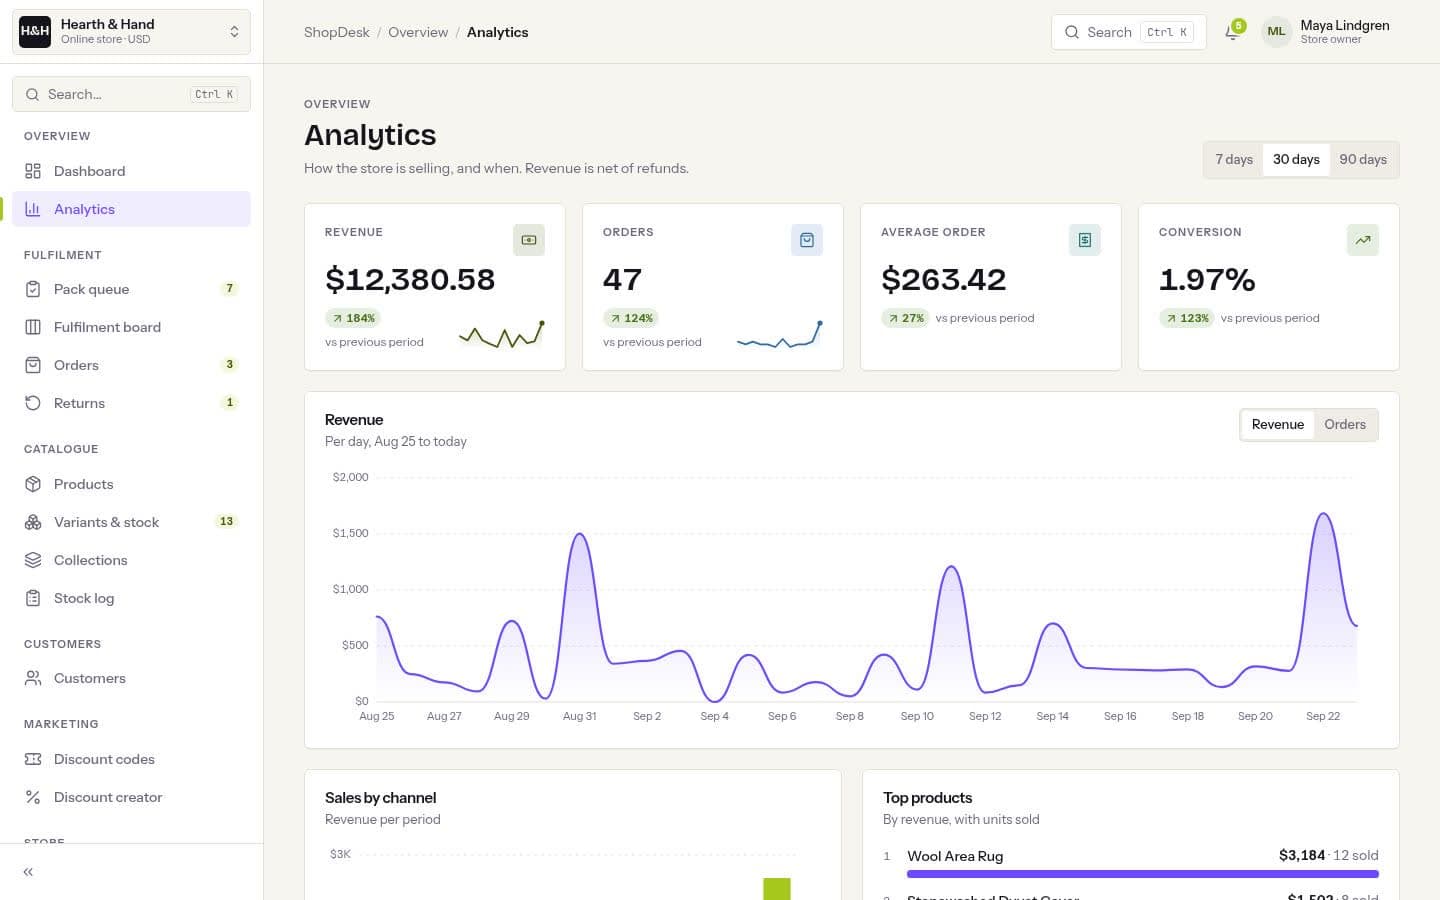Click the ShopDesk breadcrumb link

pyautogui.click(x=337, y=32)
